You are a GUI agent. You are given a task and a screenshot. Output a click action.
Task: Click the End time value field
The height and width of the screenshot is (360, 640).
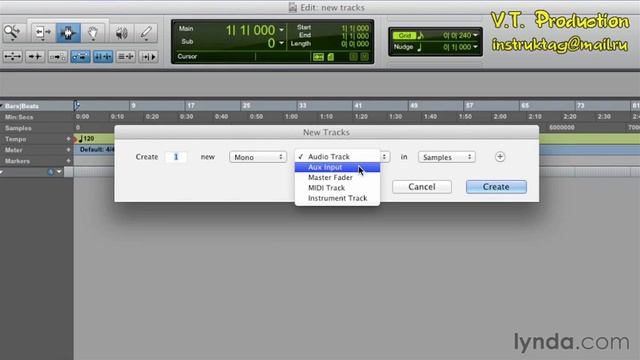point(355,36)
